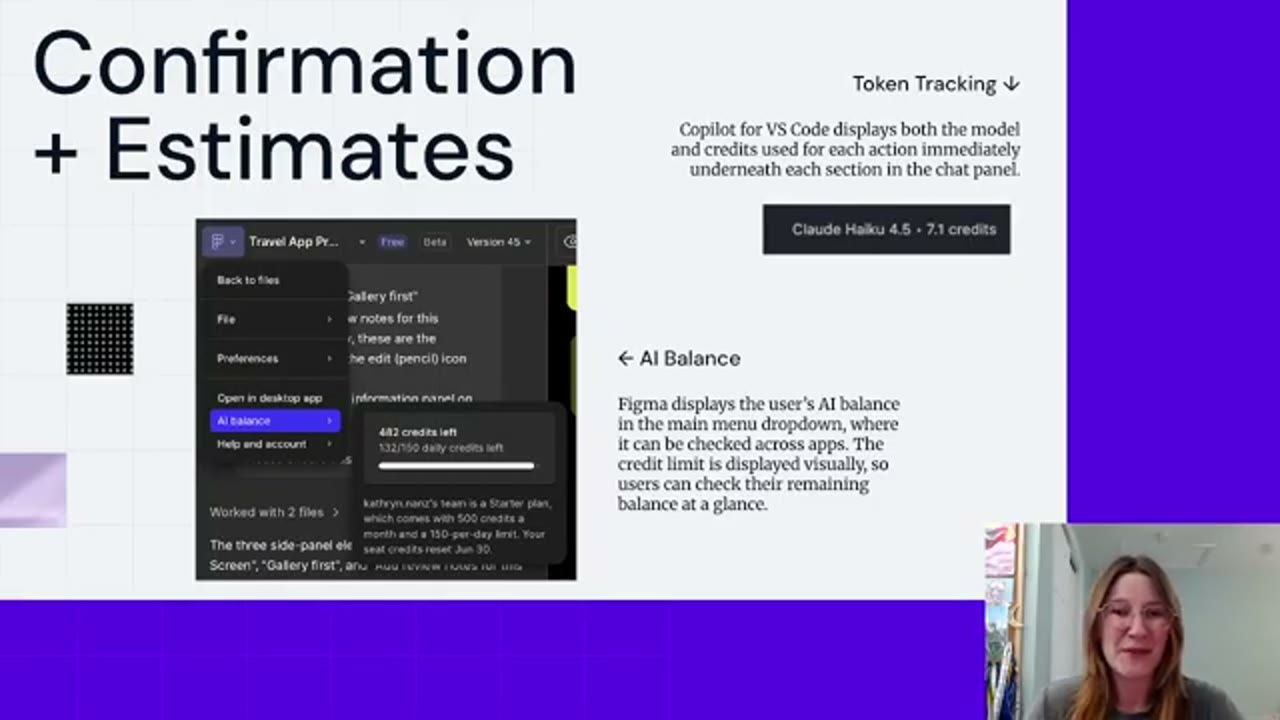Open the Preferences submenu

click(274, 358)
